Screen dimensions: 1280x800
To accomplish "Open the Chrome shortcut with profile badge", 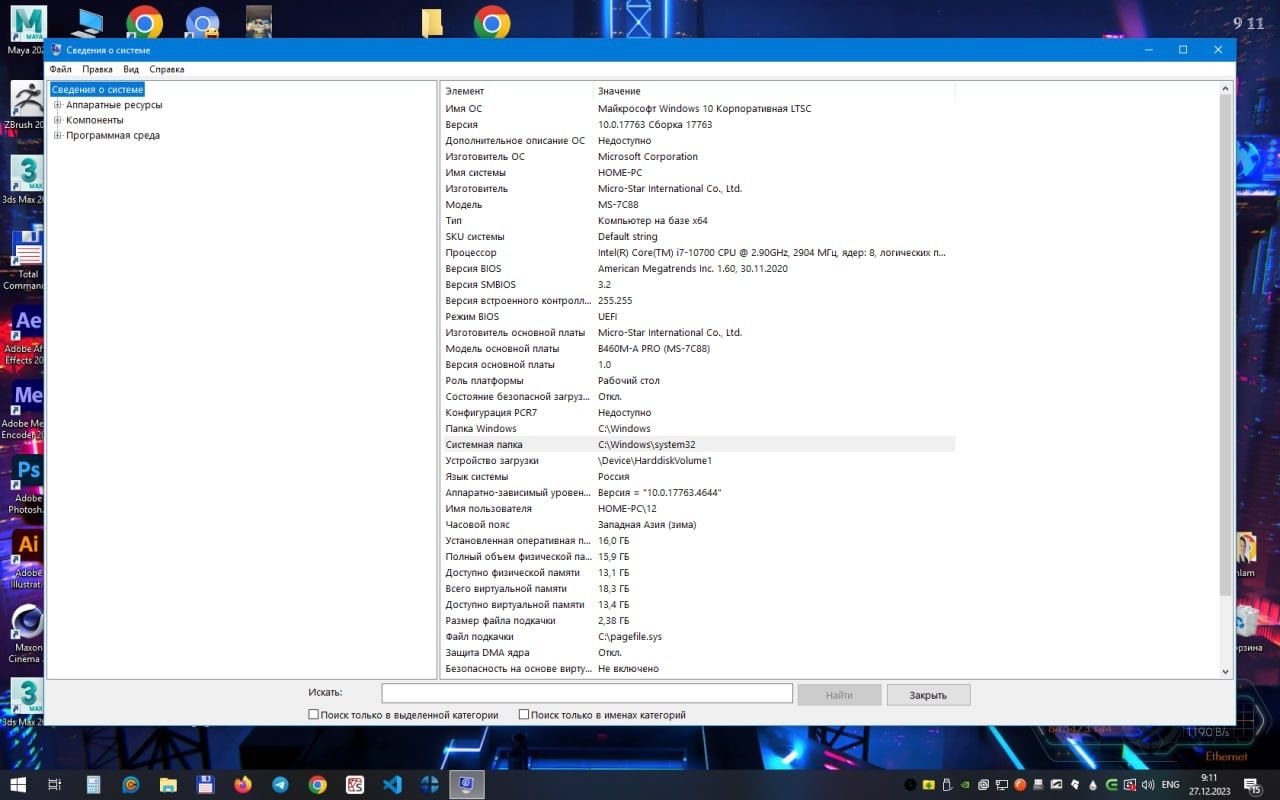I will (x=203, y=22).
